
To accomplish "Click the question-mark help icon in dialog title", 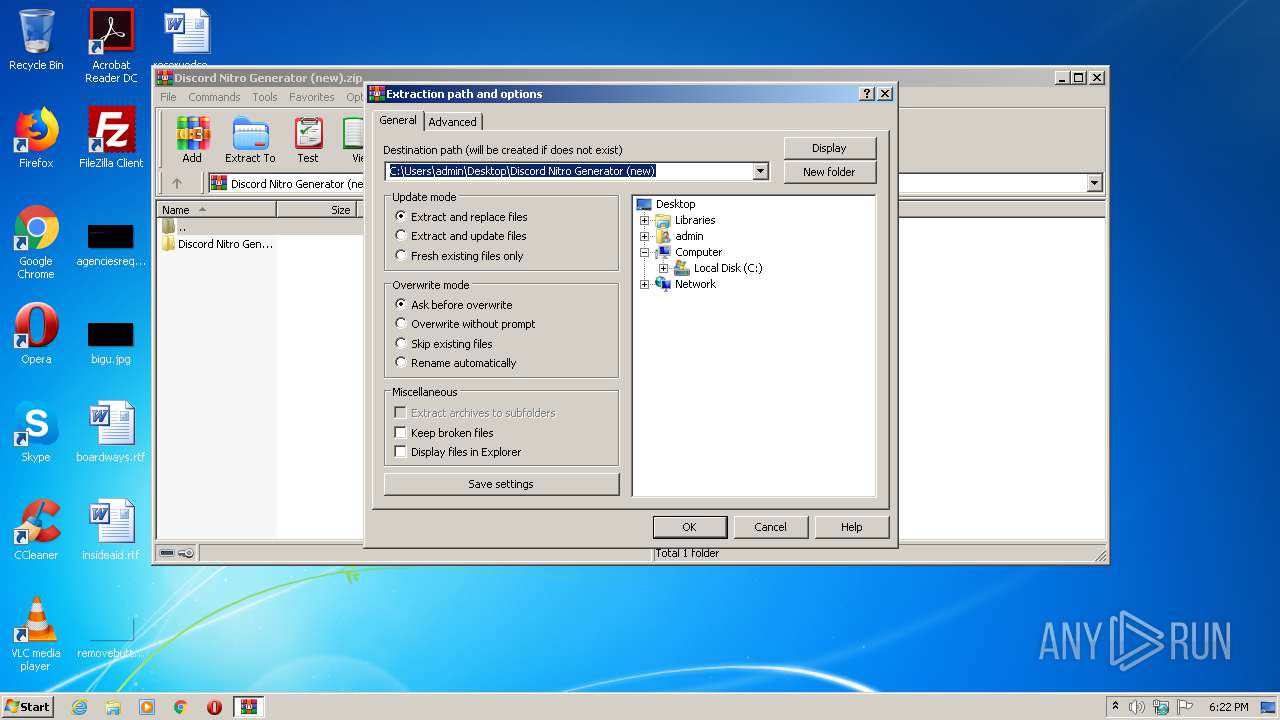I will click(866, 93).
